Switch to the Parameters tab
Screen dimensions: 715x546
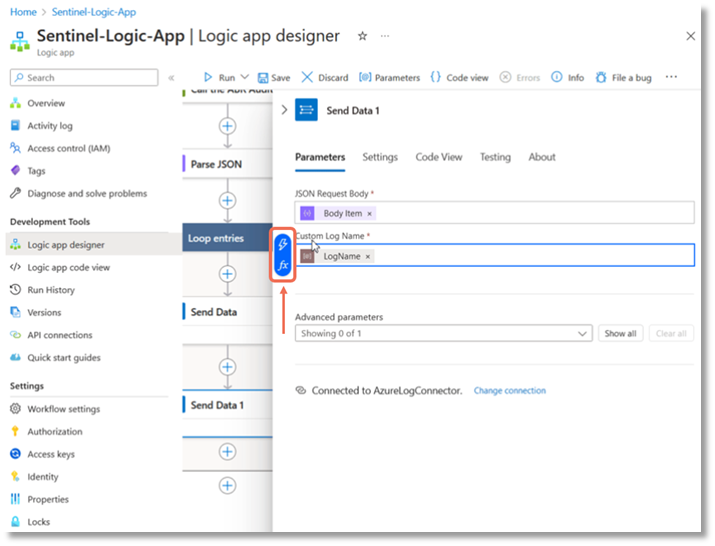(x=320, y=157)
